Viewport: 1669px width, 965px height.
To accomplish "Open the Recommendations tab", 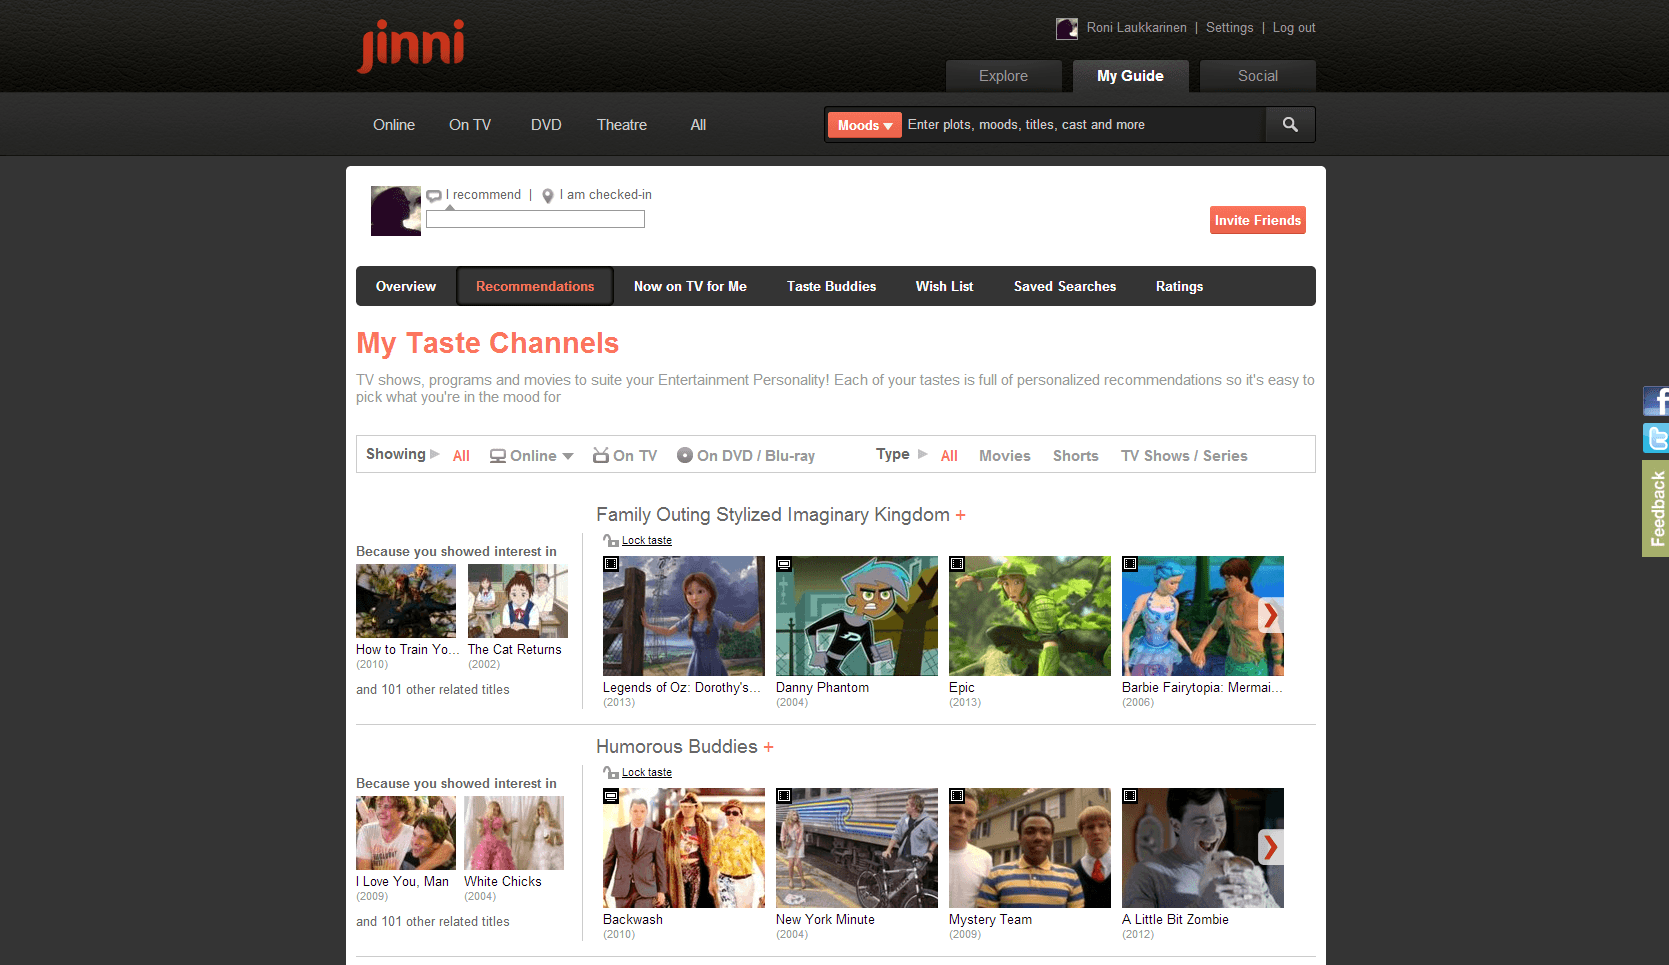I will (535, 286).
